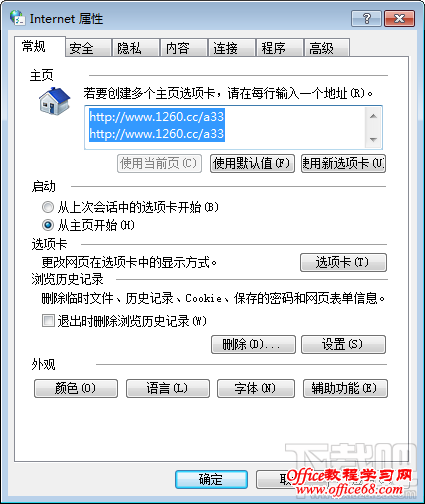Screen dimensions: 425x504
Task: Click the 删除(D)... button
Action: click(x=253, y=344)
